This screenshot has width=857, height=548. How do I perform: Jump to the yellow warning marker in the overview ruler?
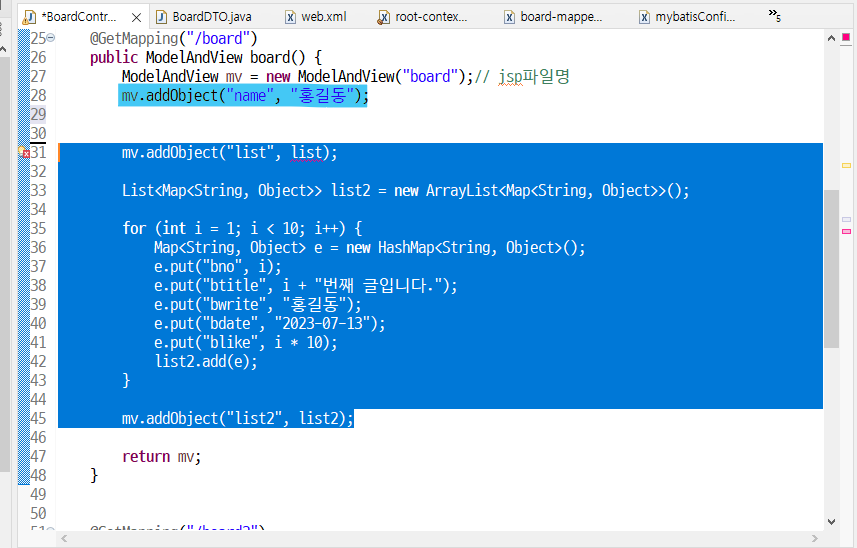coord(847,165)
